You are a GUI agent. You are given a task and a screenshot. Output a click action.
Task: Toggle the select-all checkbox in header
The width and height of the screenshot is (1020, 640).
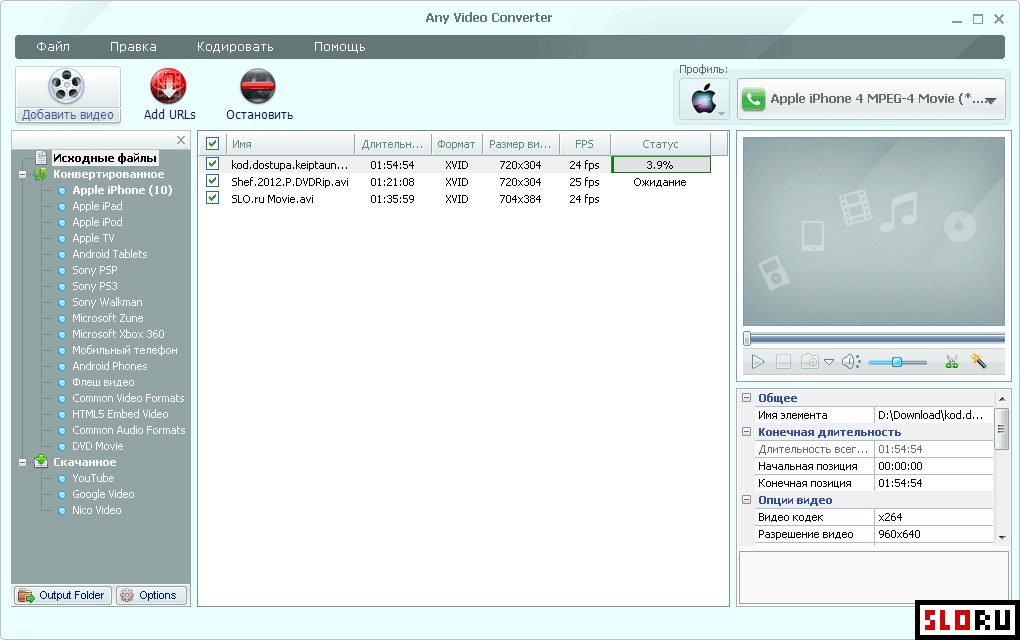pyautogui.click(x=212, y=144)
